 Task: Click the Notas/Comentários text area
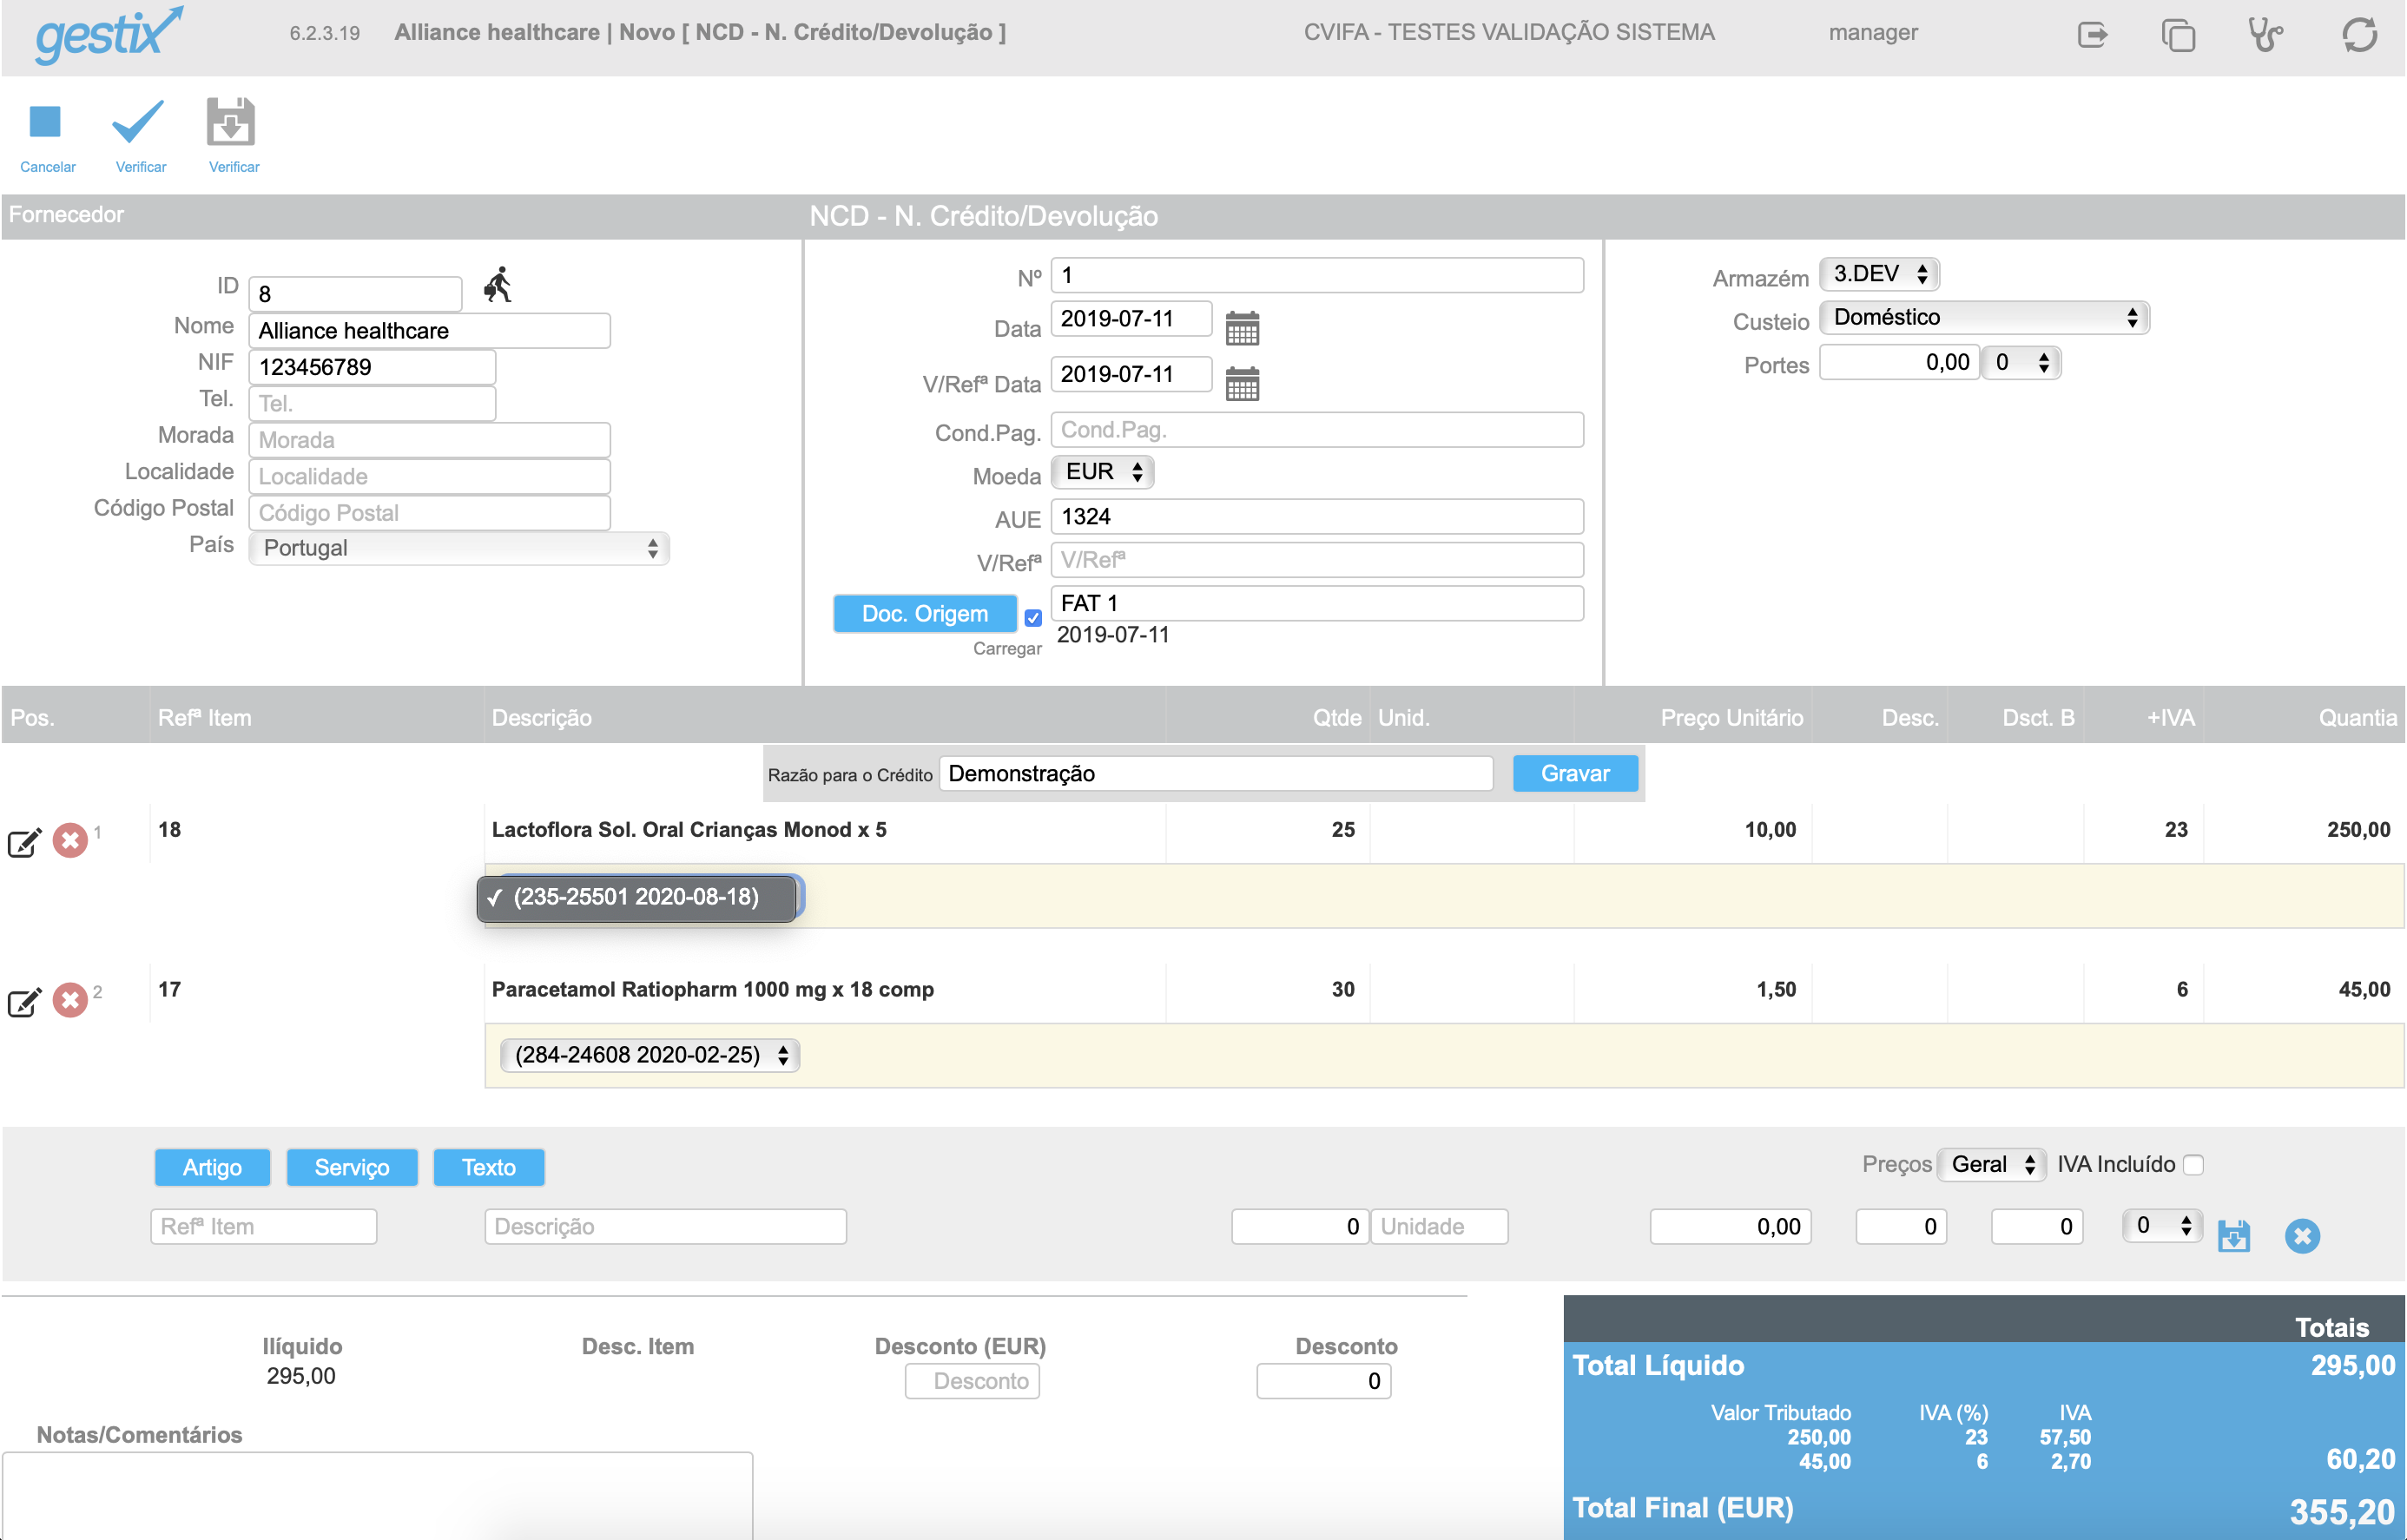coord(377,1496)
